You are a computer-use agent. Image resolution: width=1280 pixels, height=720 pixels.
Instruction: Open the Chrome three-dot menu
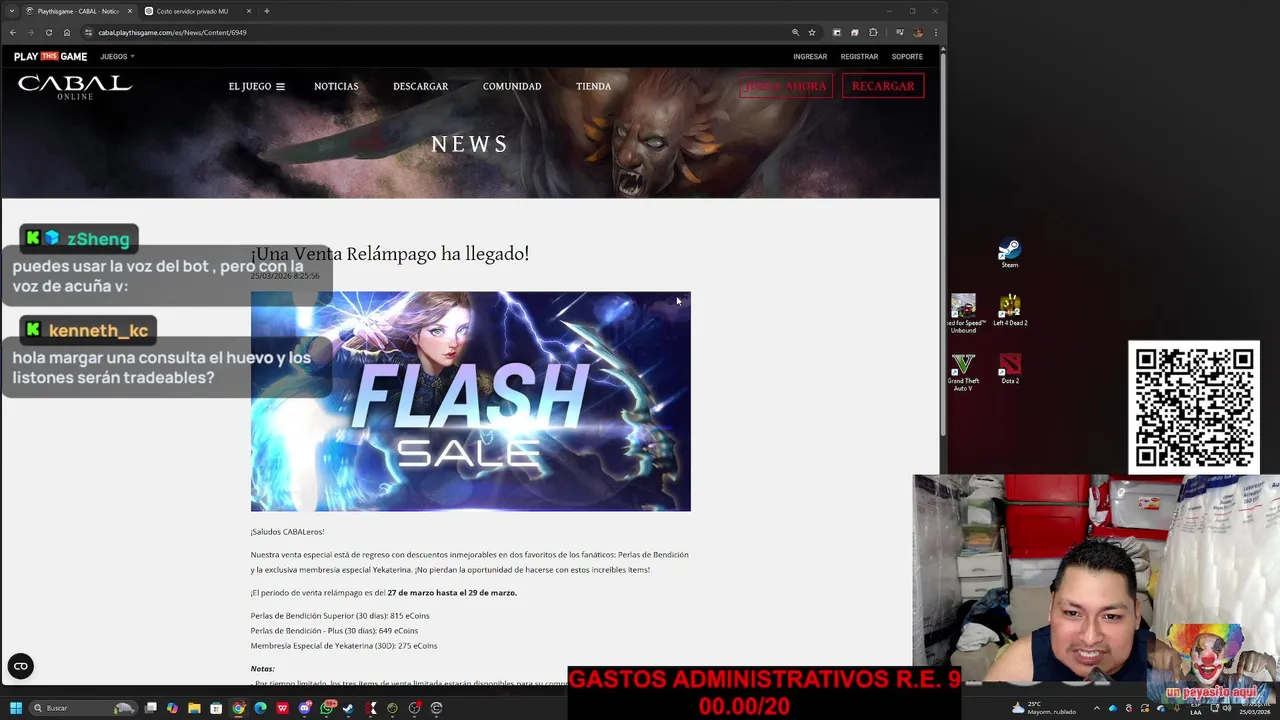(x=936, y=32)
